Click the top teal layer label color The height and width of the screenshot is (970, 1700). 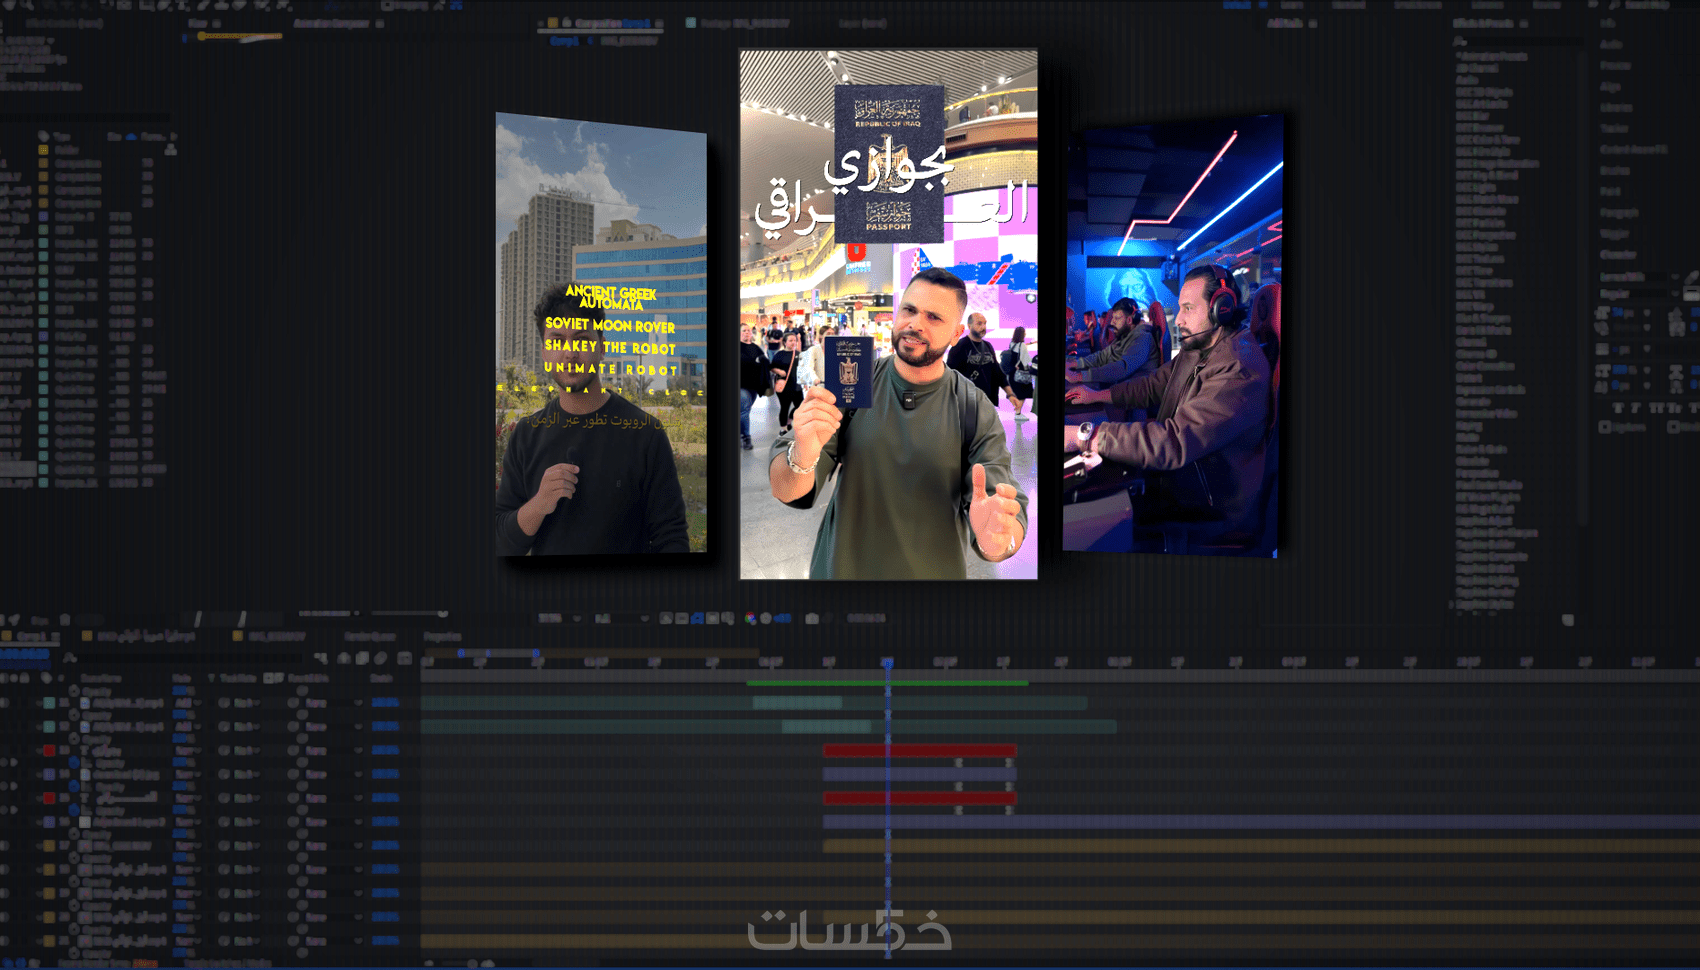tap(49, 703)
